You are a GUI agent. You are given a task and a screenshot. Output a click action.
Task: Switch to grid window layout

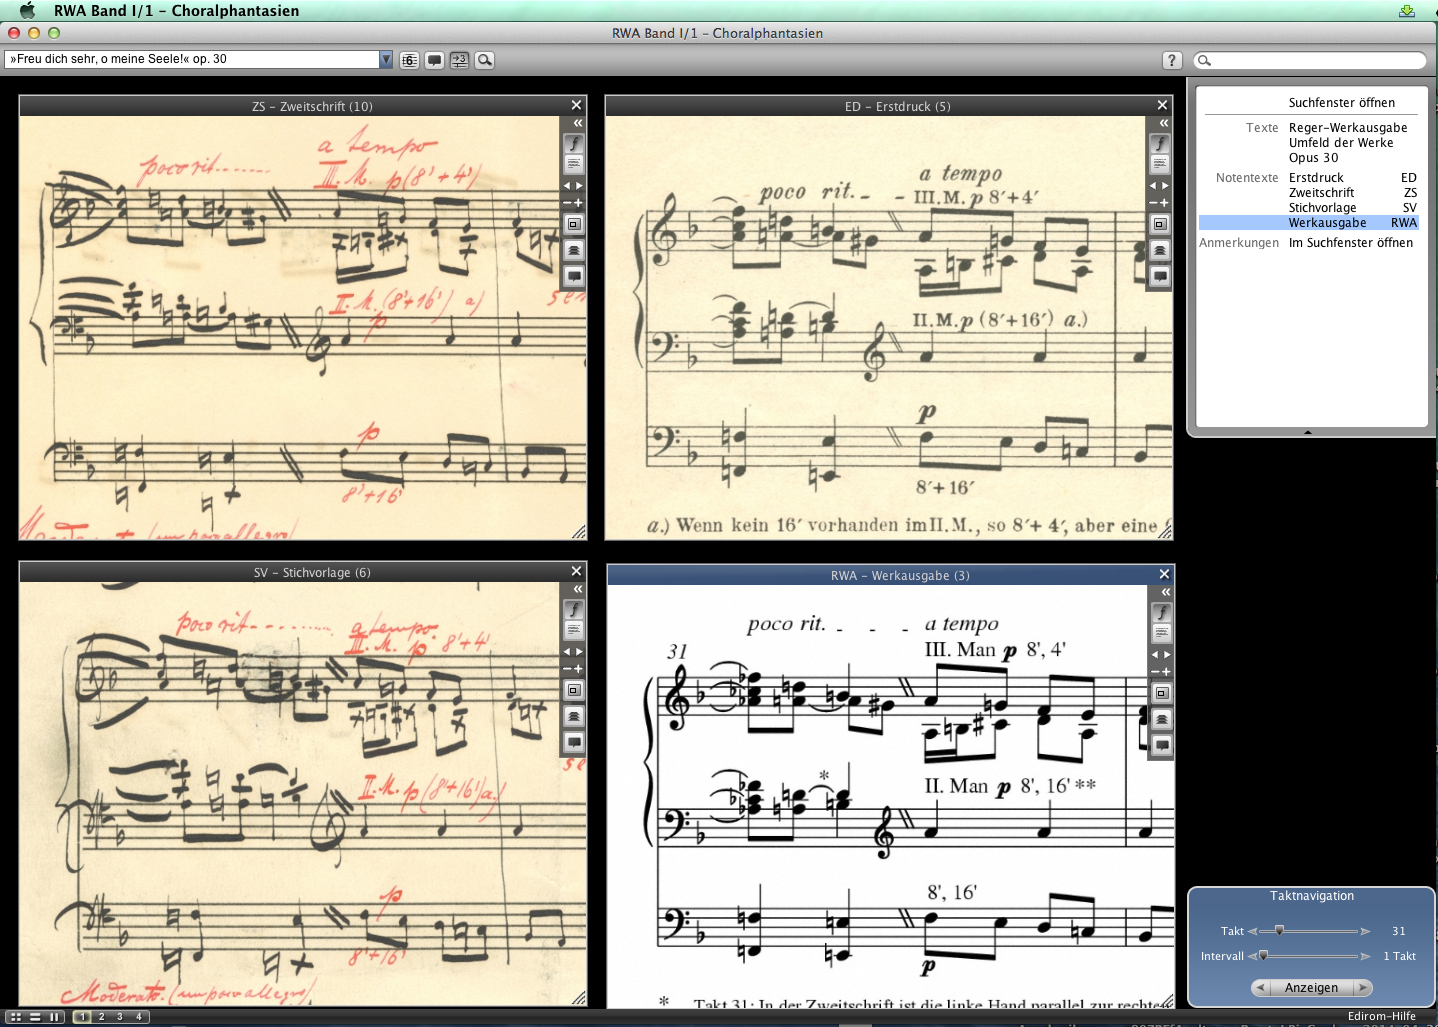(x=16, y=1017)
